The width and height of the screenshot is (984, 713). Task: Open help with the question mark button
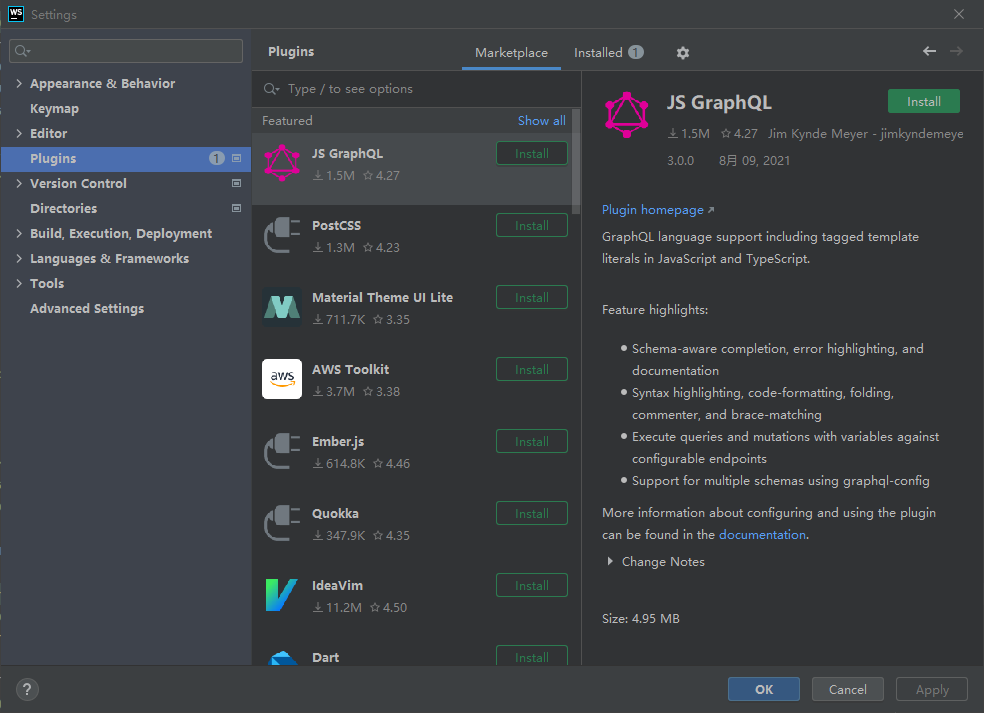27,690
